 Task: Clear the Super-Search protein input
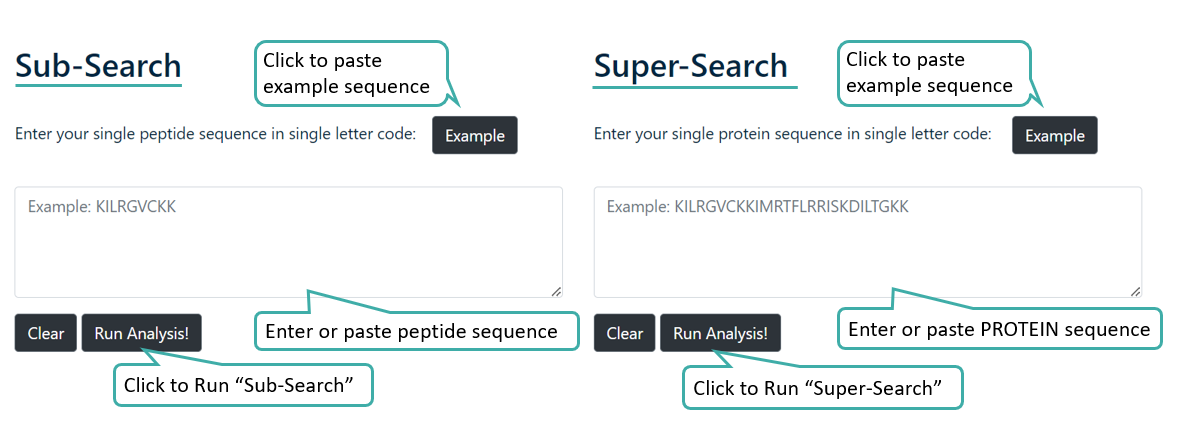tap(624, 333)
